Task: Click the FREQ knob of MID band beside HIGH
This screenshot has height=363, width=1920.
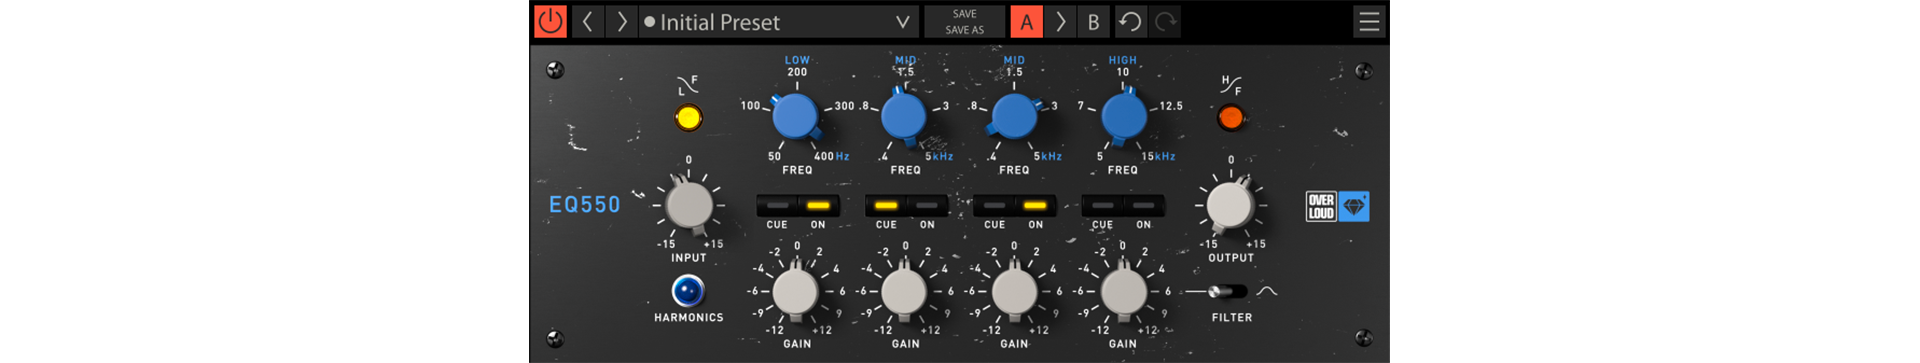Action: [1014, 116]
